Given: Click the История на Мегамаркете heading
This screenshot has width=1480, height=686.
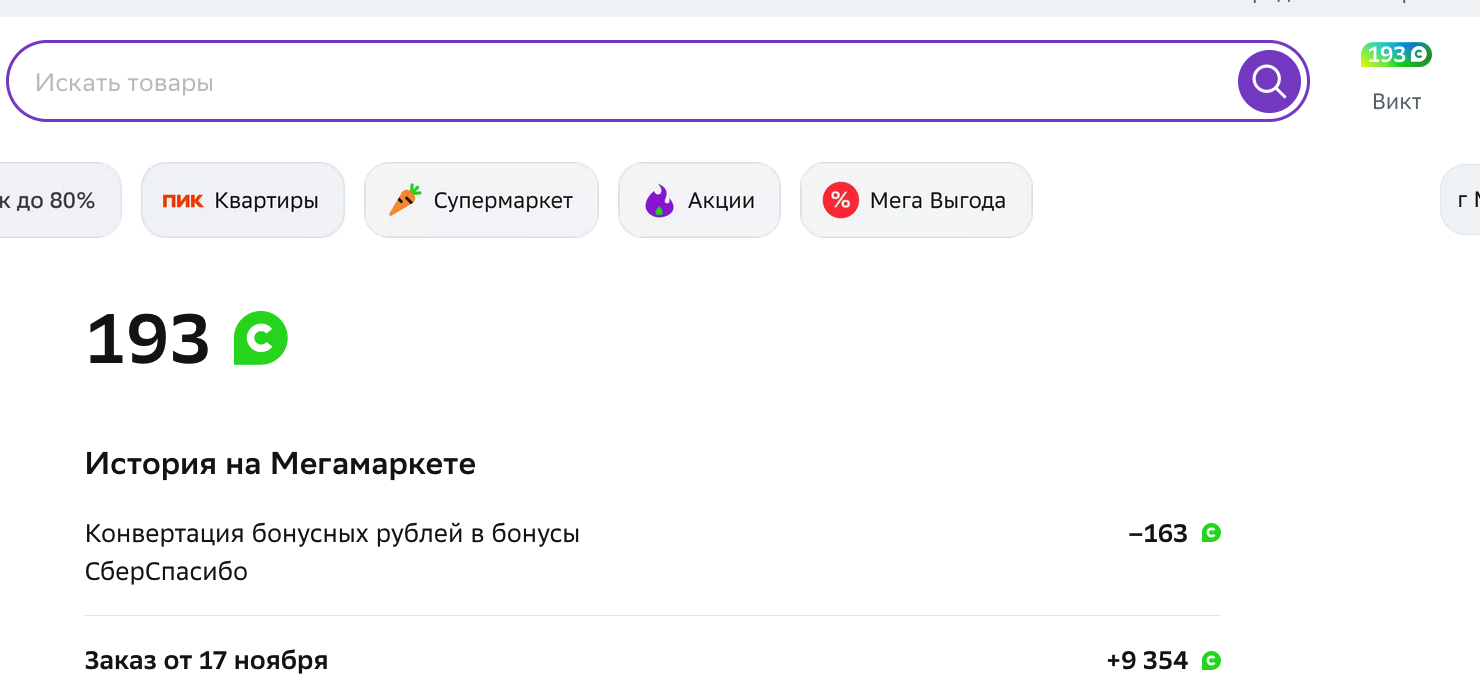Looking at the screenshot, I should click(x=280, y=464).
